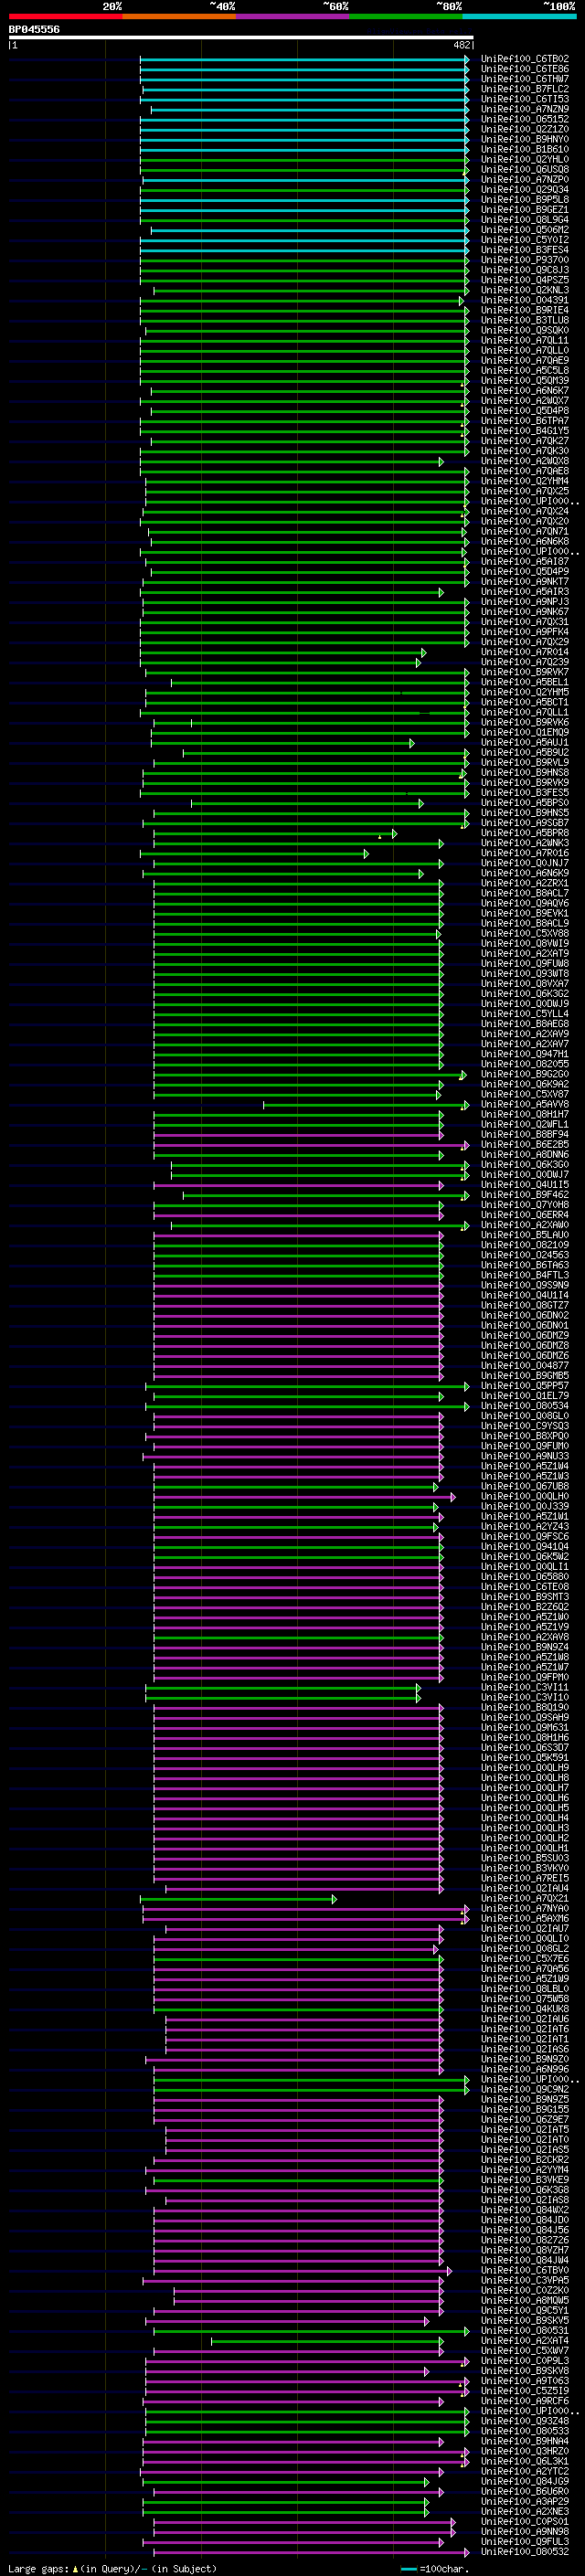Select hit label UniRef100_A7Q239

point(525,662)
